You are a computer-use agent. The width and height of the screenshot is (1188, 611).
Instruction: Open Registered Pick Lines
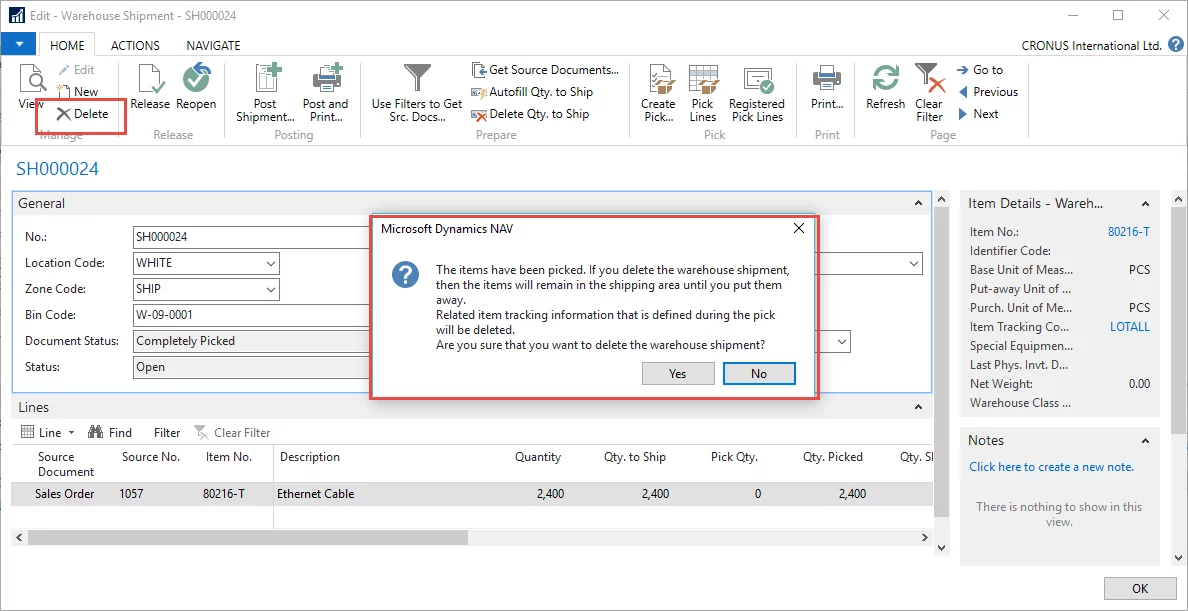click(757, 80)
